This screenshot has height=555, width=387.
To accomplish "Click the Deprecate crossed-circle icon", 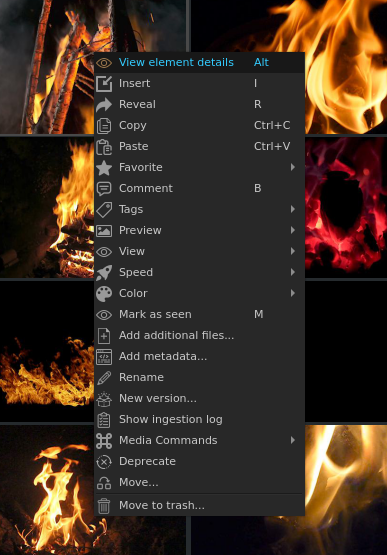I will point(104,462).
